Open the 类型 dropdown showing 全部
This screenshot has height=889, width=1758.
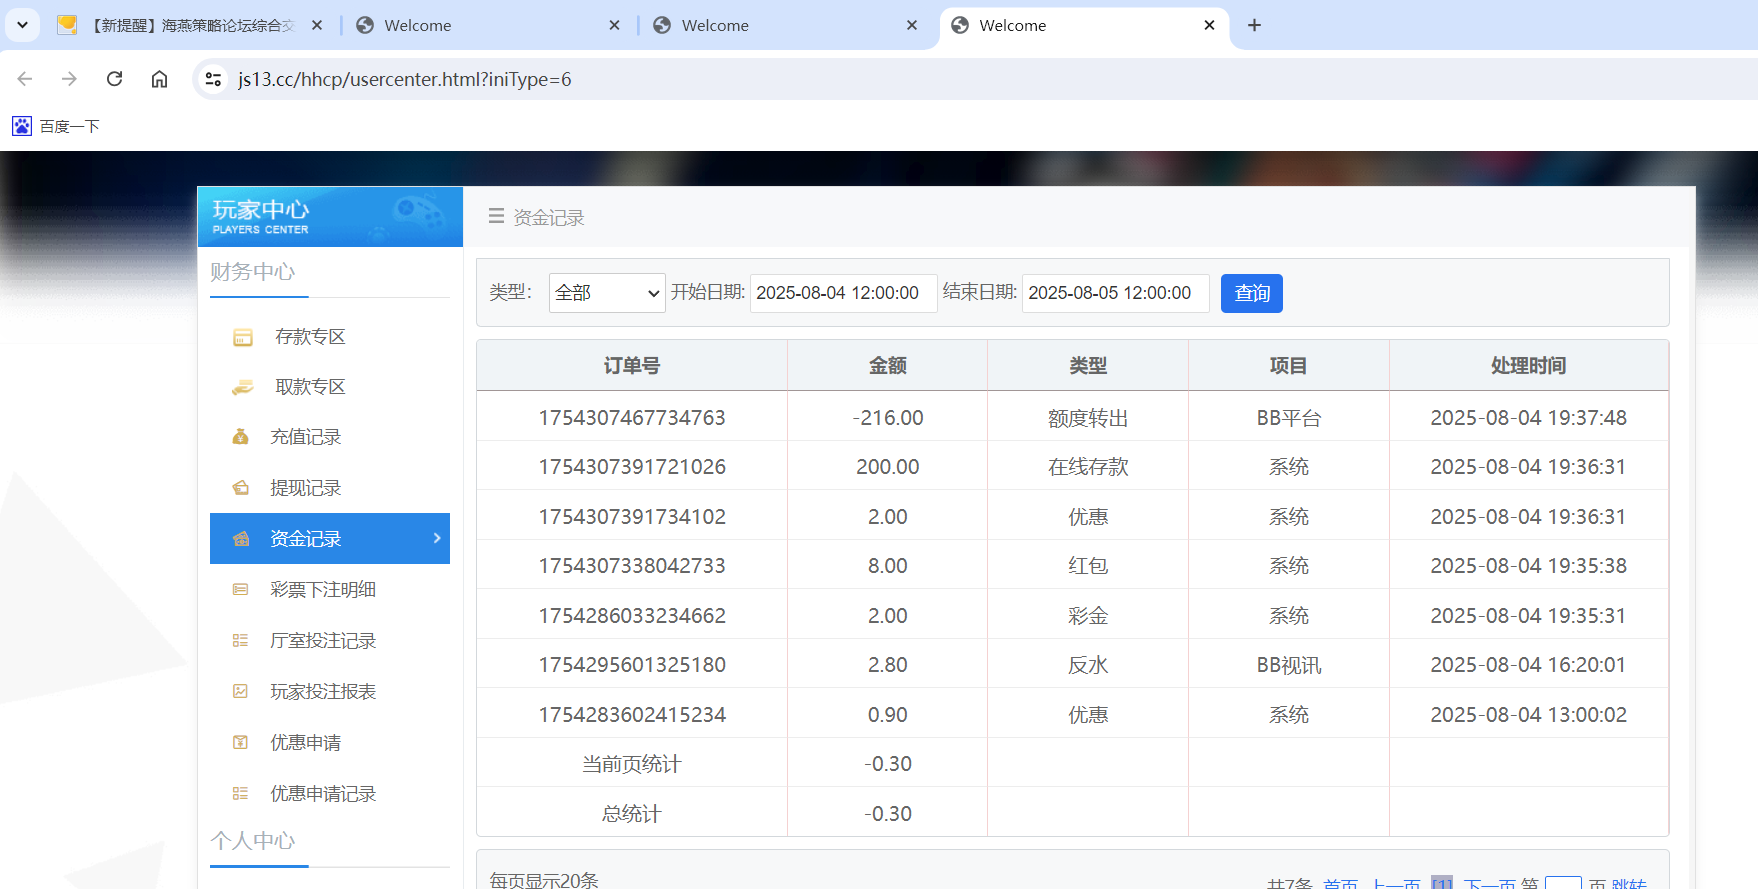606,293
